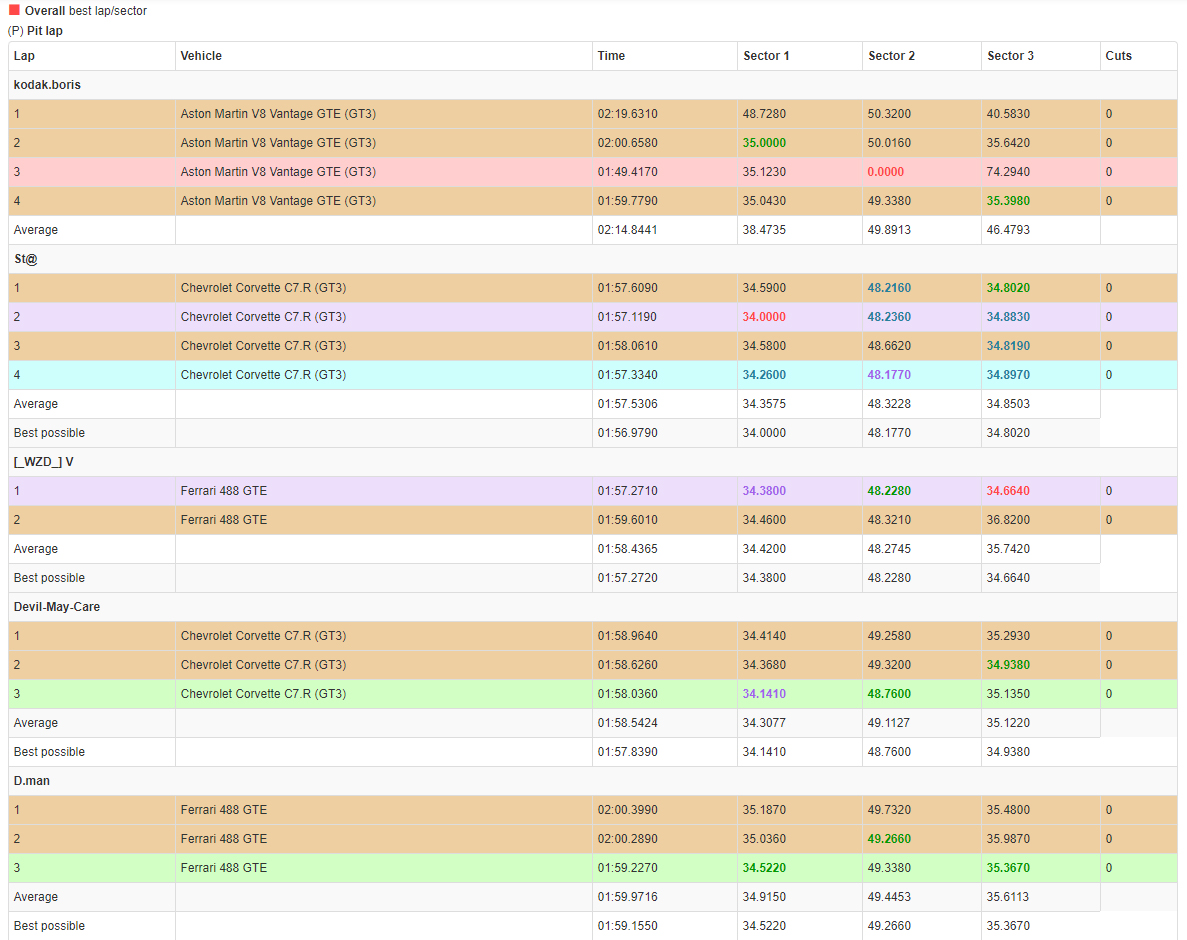Click the red 34.0000 sector 1 value in lap row
The image size is (1187, 940).
coord(764,317)
